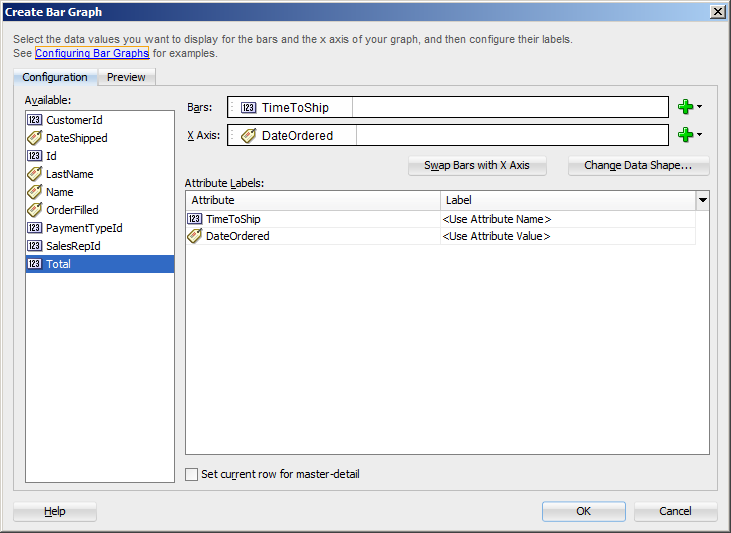Click the LastName tag icon

click(x=34, y=173)
